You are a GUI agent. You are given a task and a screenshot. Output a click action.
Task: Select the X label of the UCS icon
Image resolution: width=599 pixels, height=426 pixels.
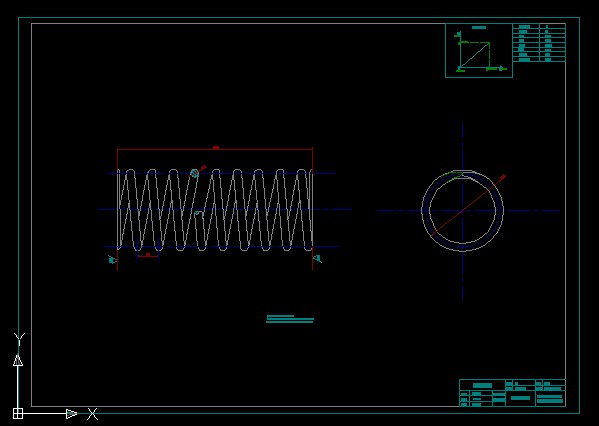pyautogui.click(x=92, y=414)
